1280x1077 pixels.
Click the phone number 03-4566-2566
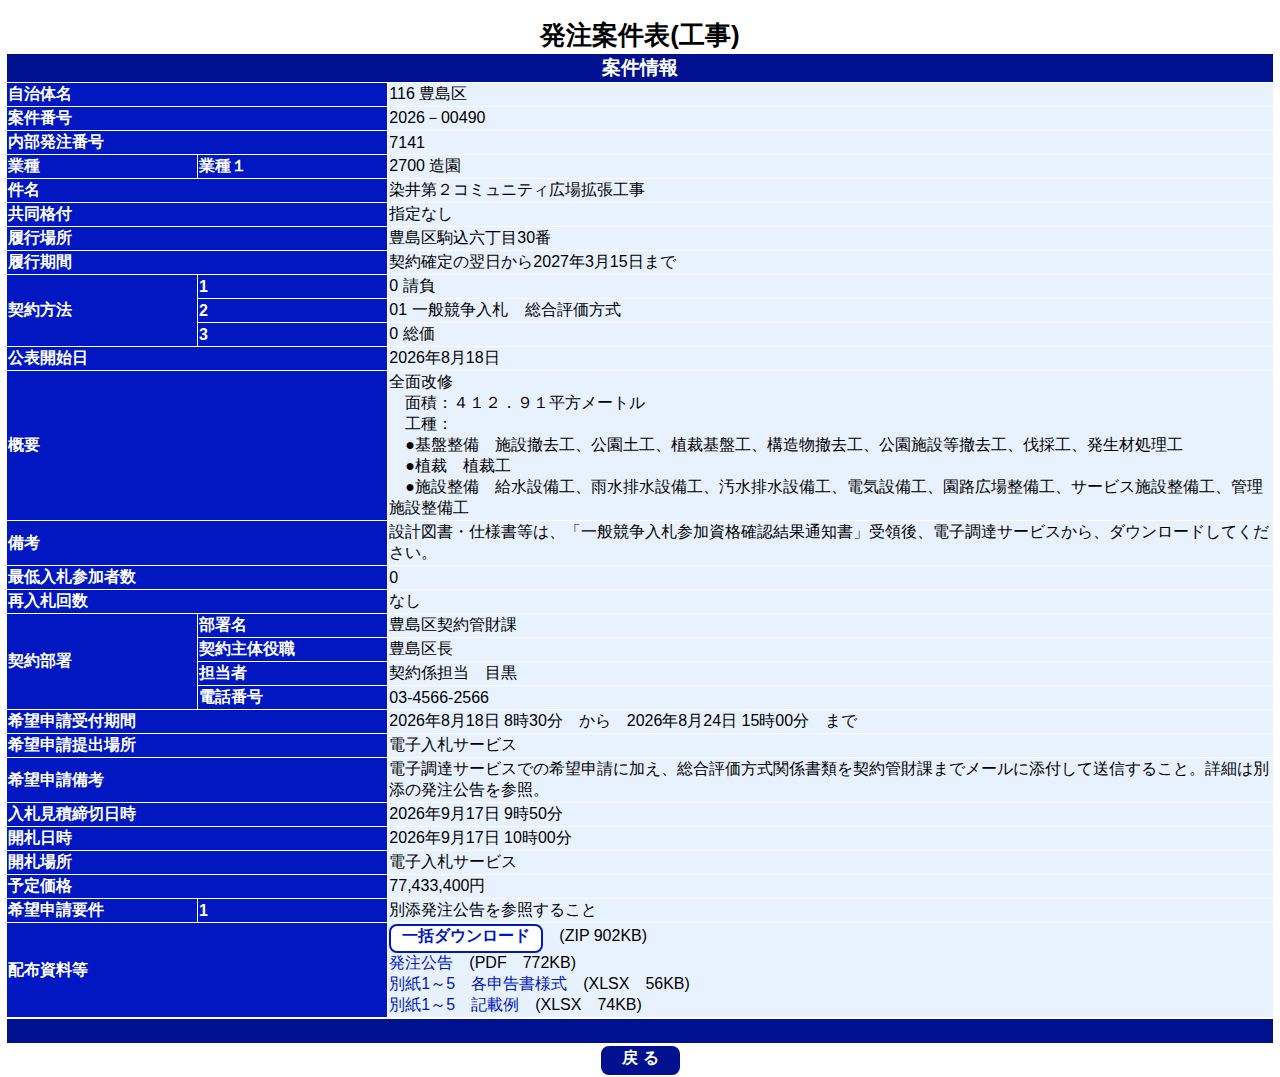pos(439,698)
